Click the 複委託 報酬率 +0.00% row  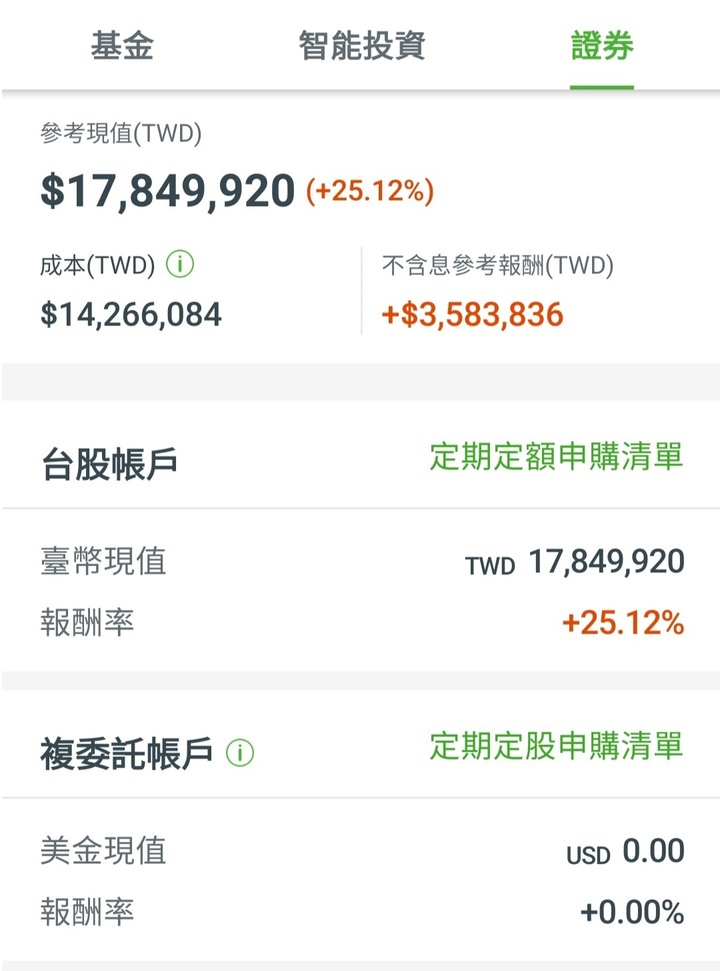click(x=362, y=912)
